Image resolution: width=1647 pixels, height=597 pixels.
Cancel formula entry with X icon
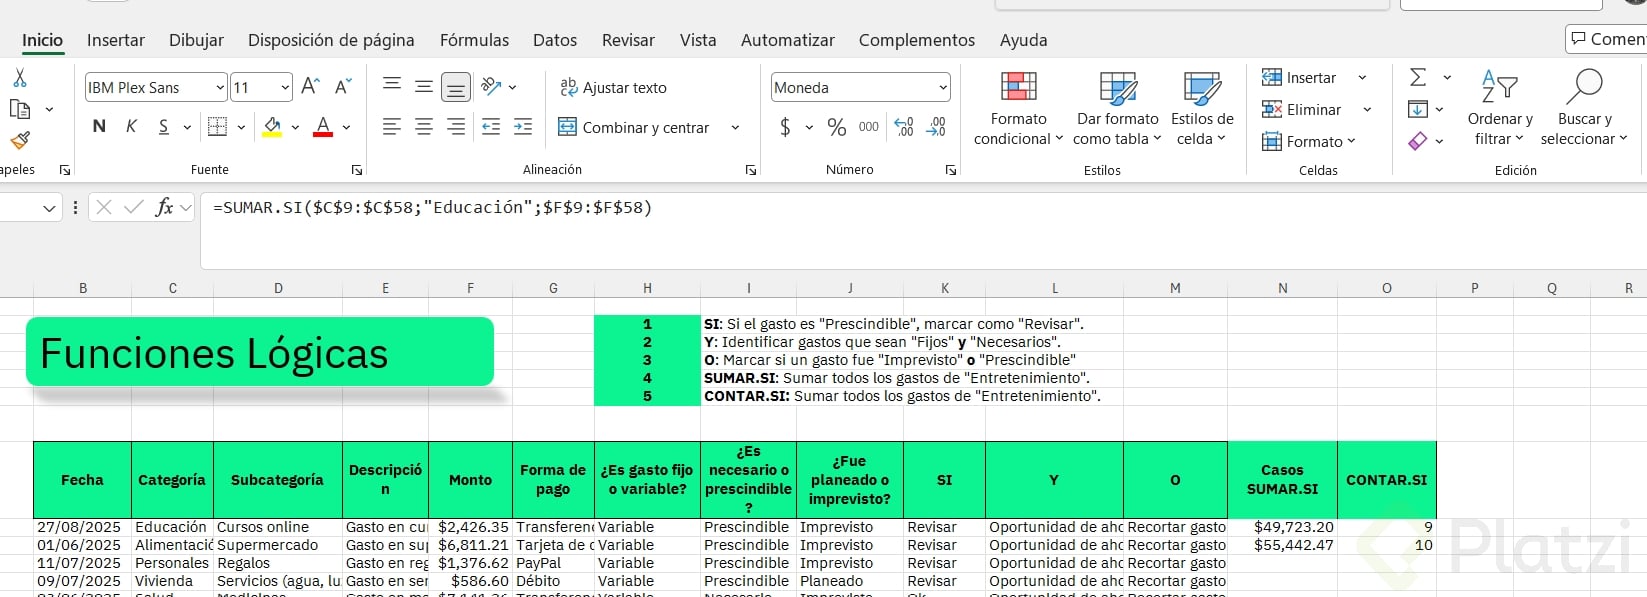tap(104, 207)
